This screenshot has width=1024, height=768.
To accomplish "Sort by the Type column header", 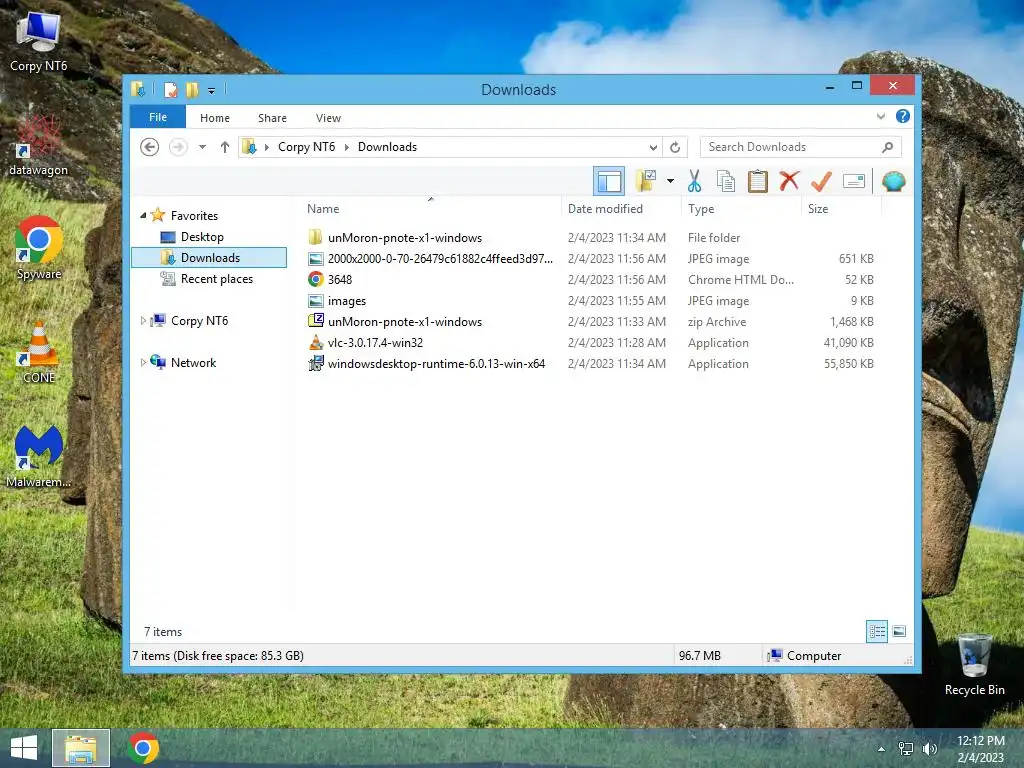I will point(741,208).
